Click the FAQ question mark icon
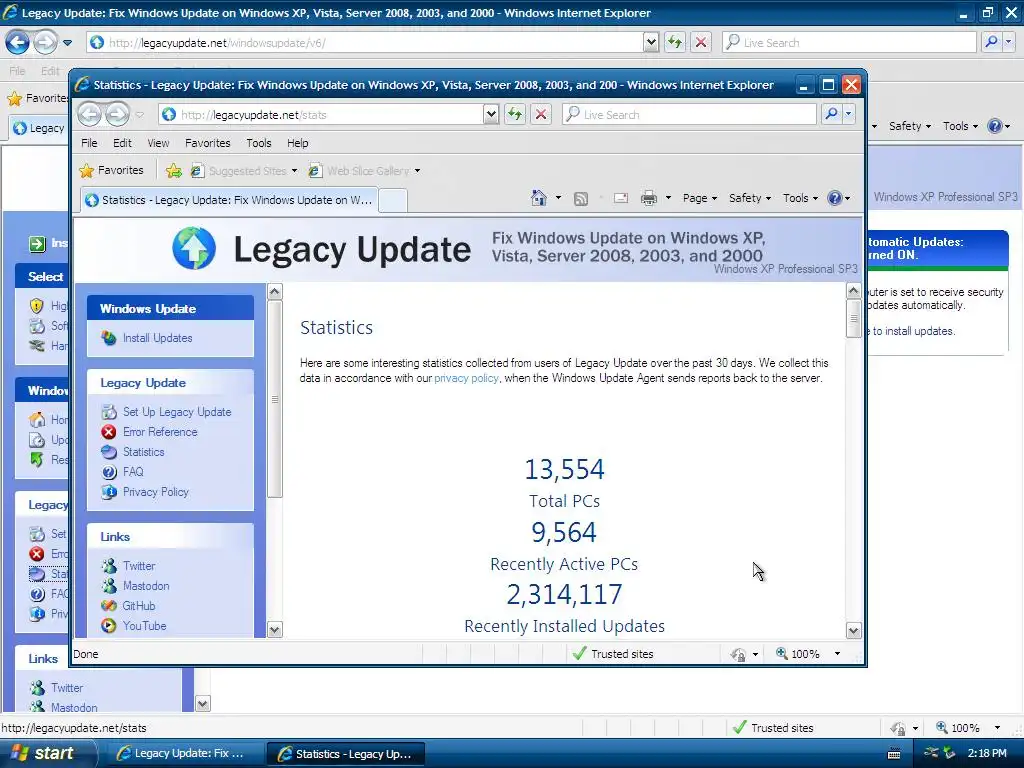 pos(108,472)
